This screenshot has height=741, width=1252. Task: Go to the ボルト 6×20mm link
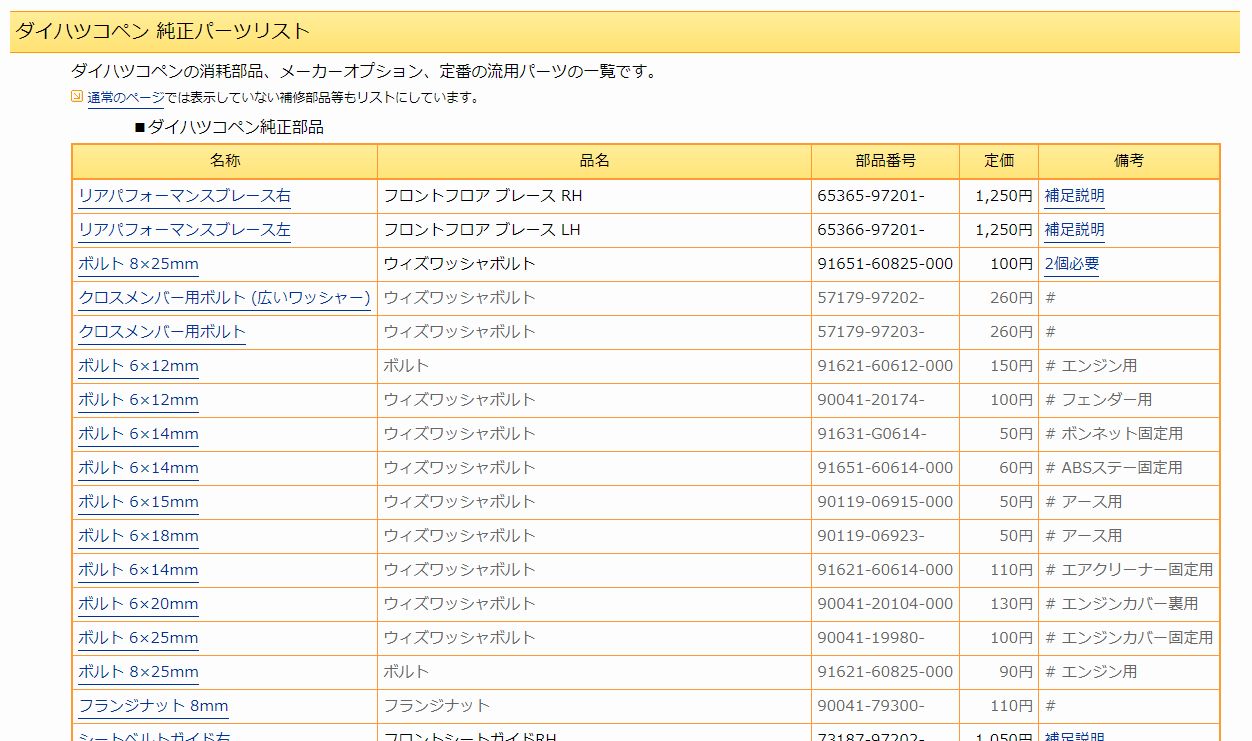tap(138, 604)
